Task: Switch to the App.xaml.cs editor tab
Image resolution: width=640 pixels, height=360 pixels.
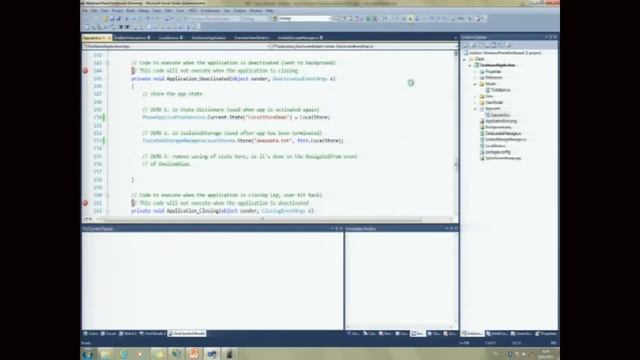Action: click(97, 38)
